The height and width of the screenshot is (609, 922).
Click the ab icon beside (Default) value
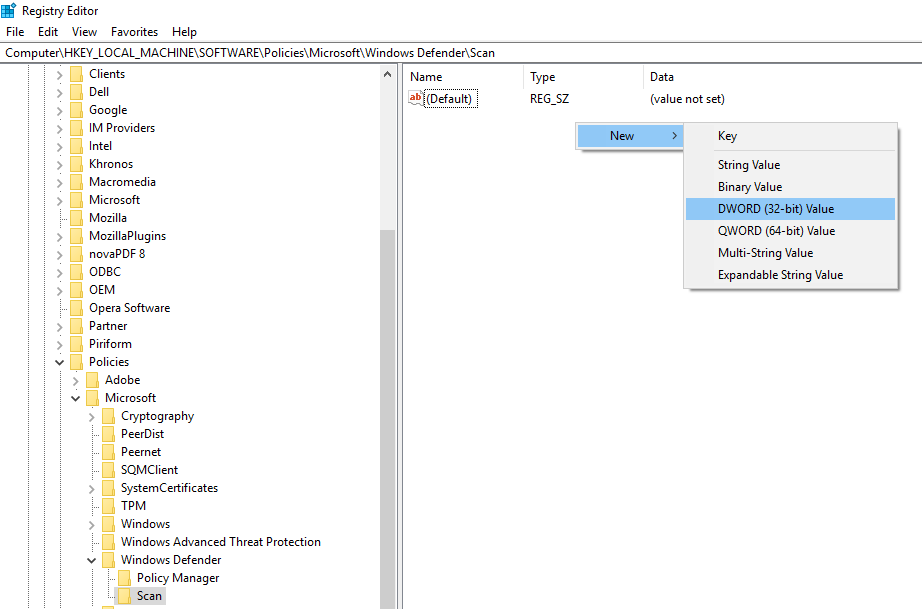(x=414, y=98)
